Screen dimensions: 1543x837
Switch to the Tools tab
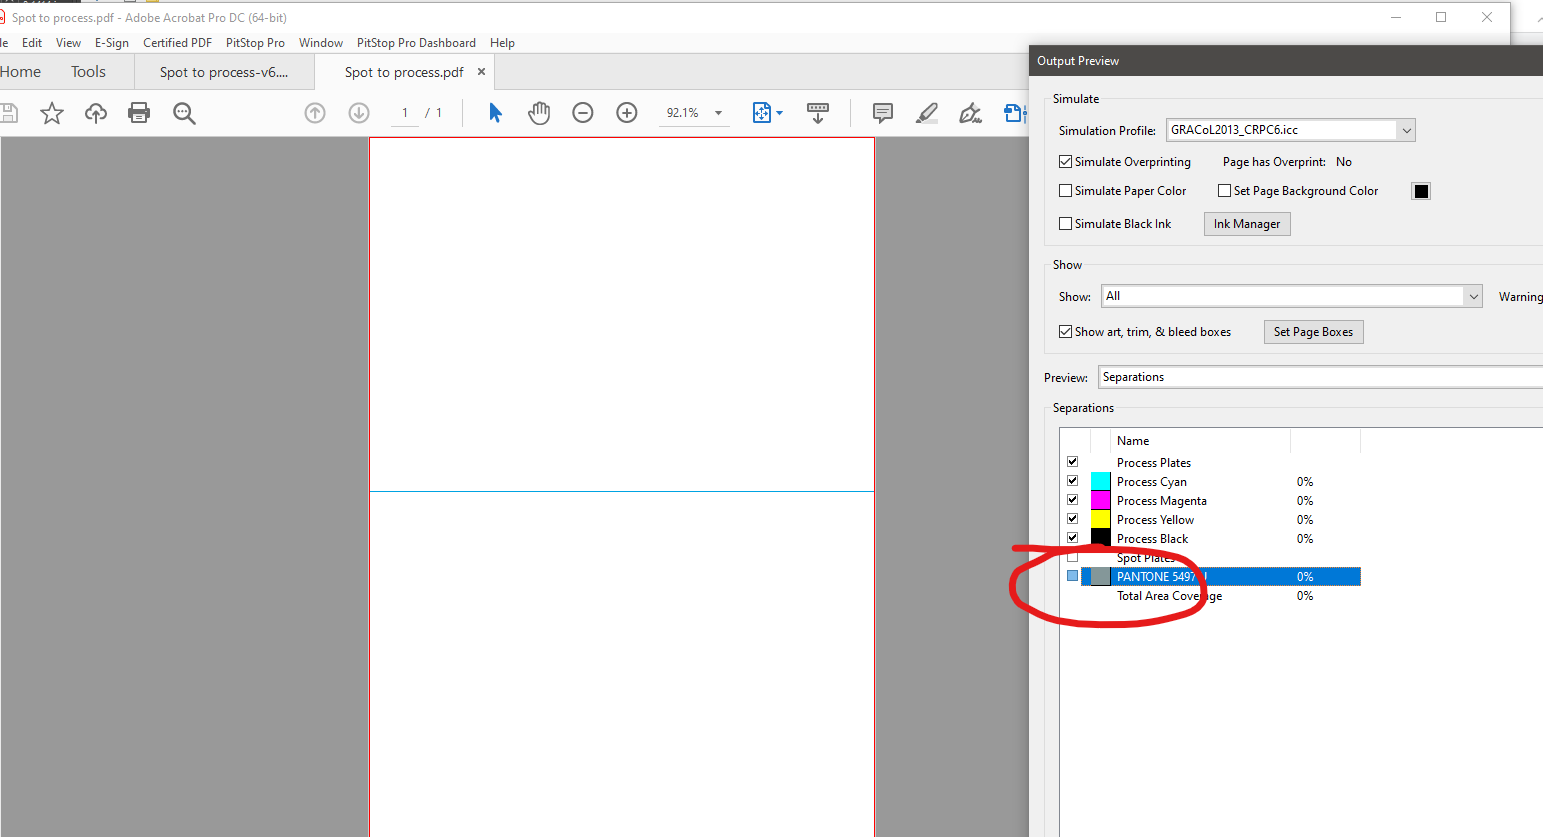click(x=88, y=72)
